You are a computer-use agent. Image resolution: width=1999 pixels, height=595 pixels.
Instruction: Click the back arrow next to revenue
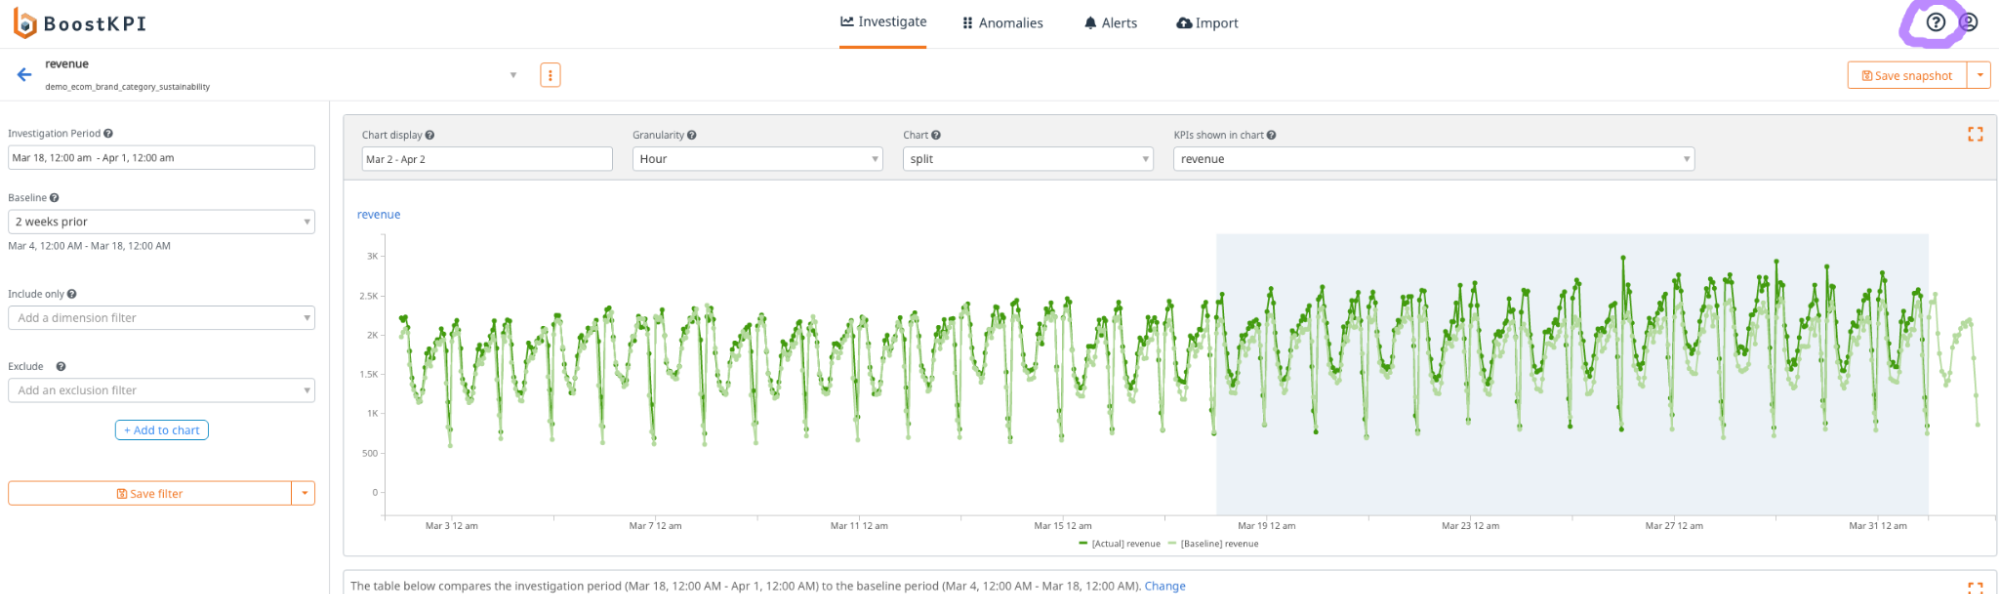click(x=24, y=75)
